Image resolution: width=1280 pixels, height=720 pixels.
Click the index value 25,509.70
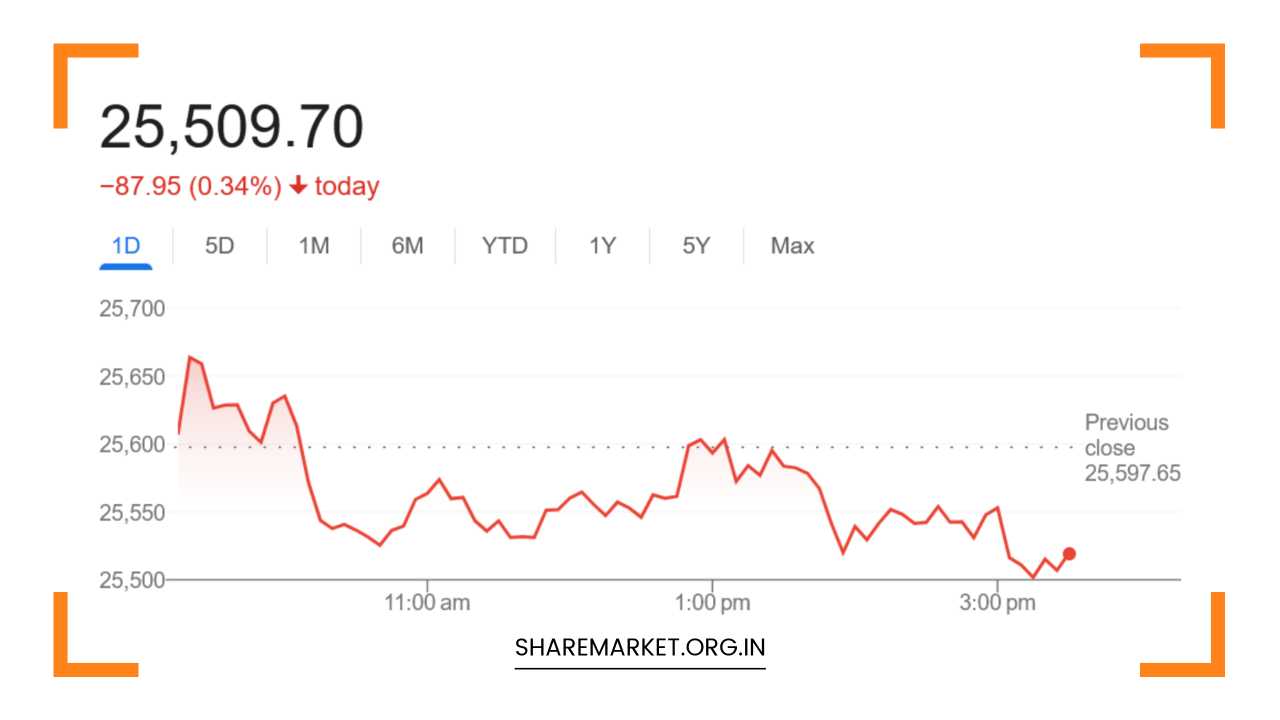(233, 124)
